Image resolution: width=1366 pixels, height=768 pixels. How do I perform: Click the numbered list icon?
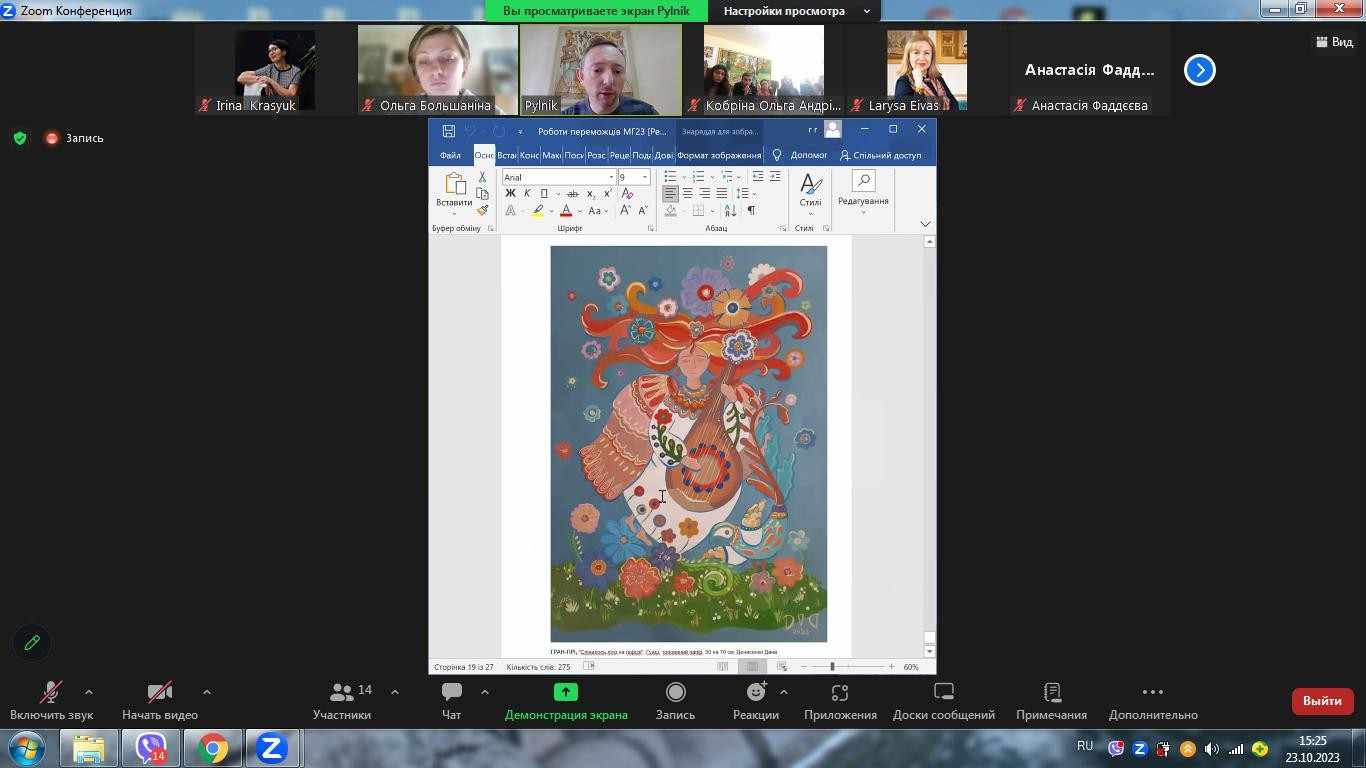pos(699,177)
